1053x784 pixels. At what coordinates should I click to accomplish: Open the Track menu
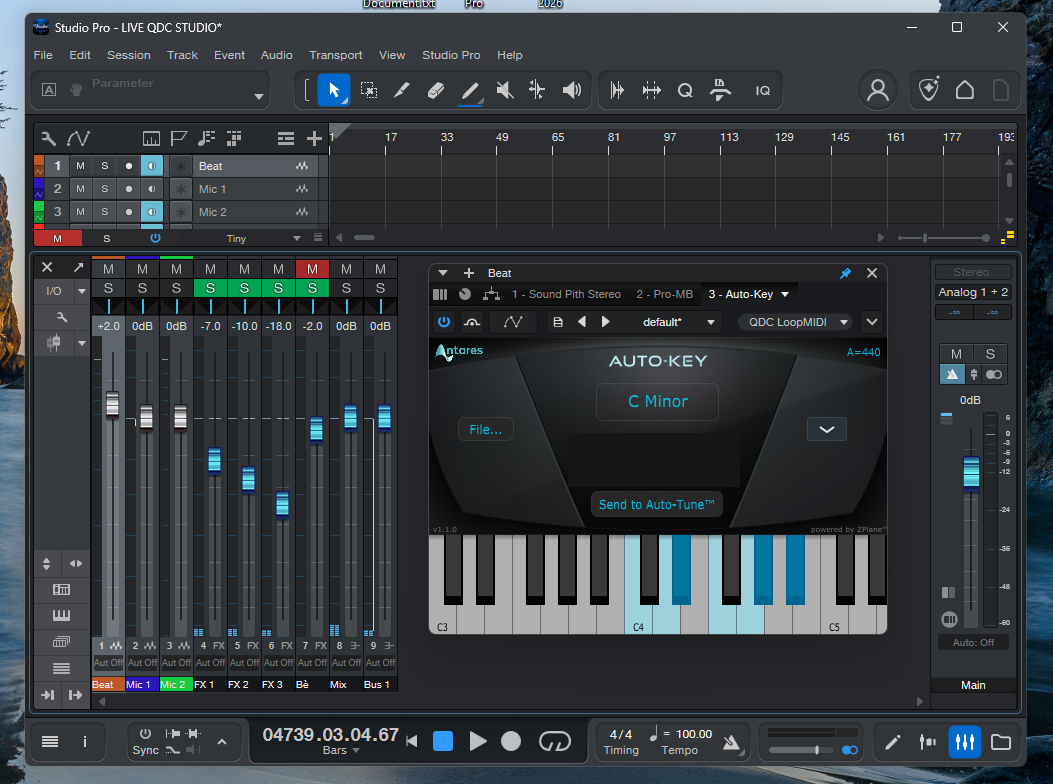click(x=182, y=55)
